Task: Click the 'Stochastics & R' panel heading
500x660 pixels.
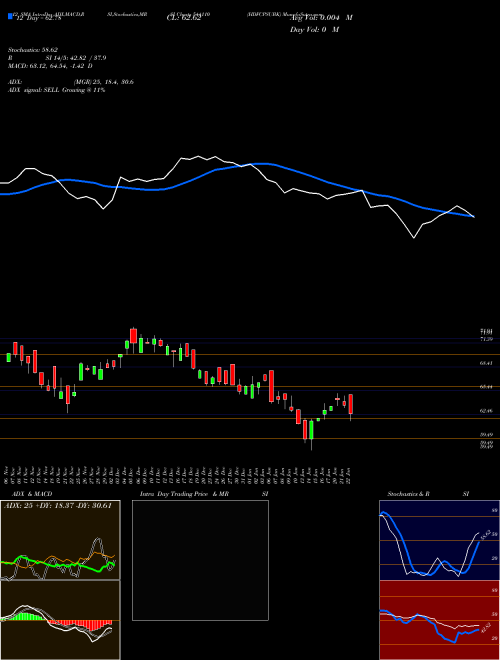Action: (x=408, y=494)
